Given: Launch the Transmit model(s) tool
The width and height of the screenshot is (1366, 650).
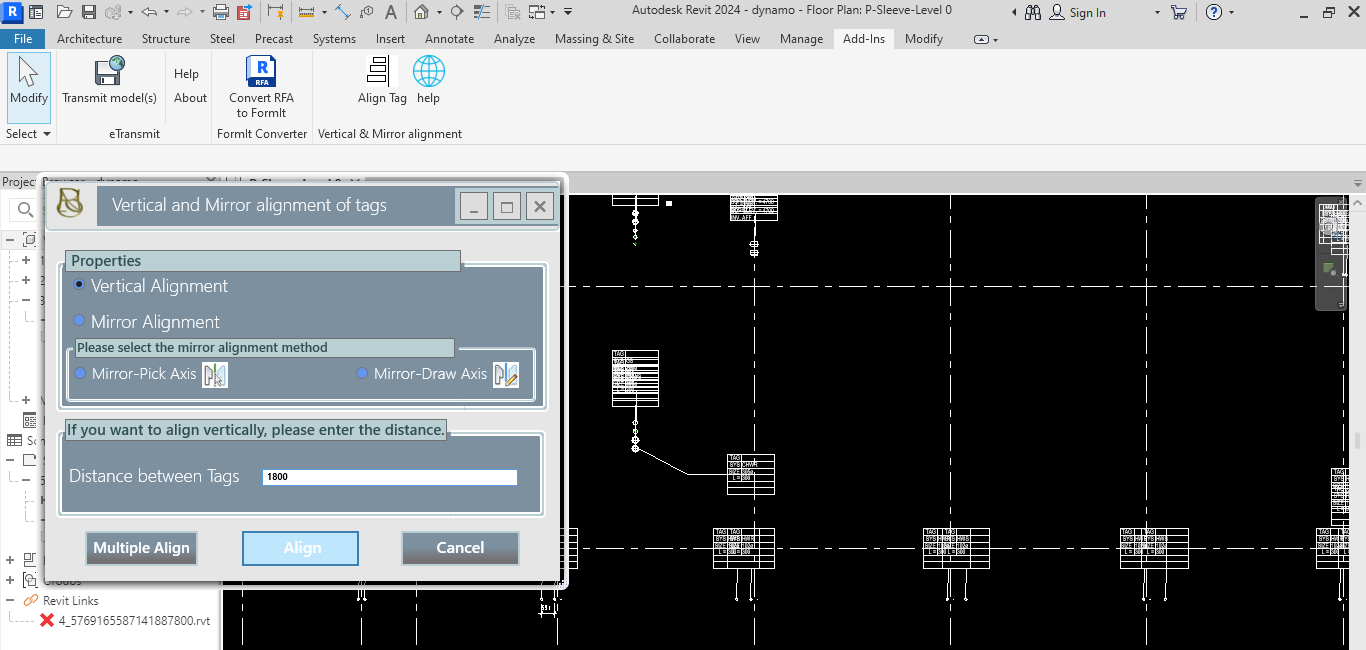Looking at the screenshot, I should tap(109, 80).
